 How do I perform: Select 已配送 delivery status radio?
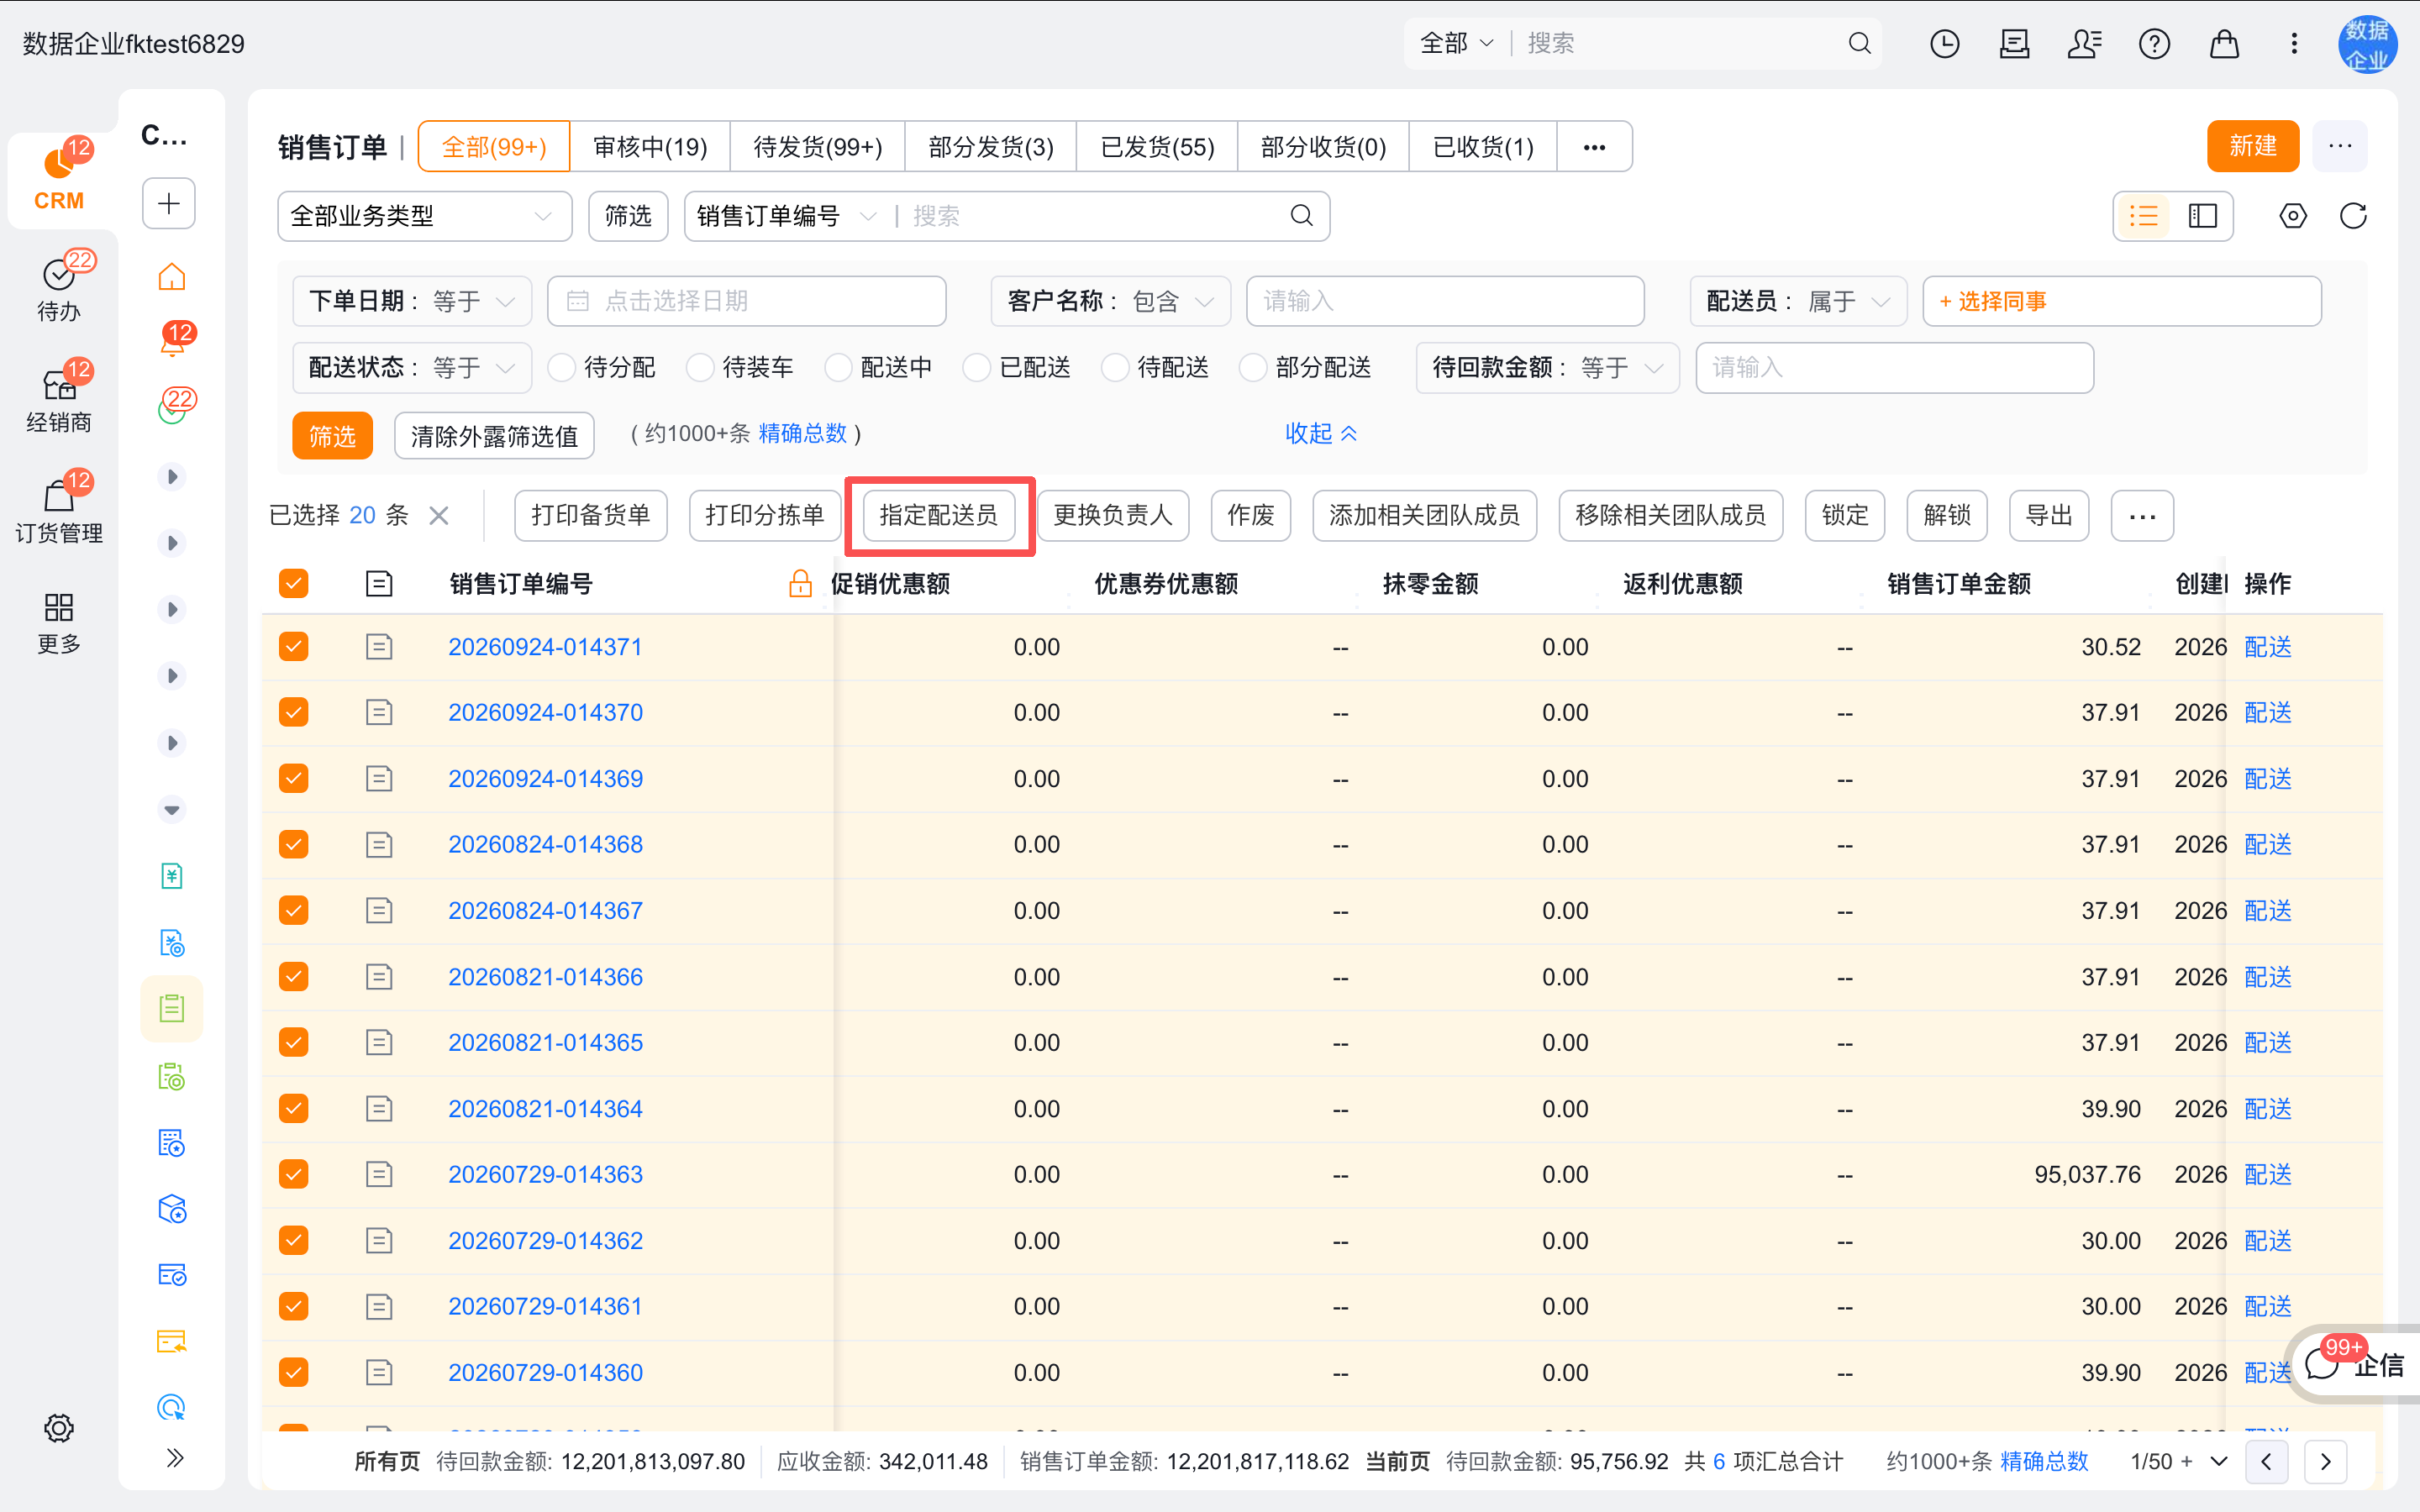(x=977, y=368)
